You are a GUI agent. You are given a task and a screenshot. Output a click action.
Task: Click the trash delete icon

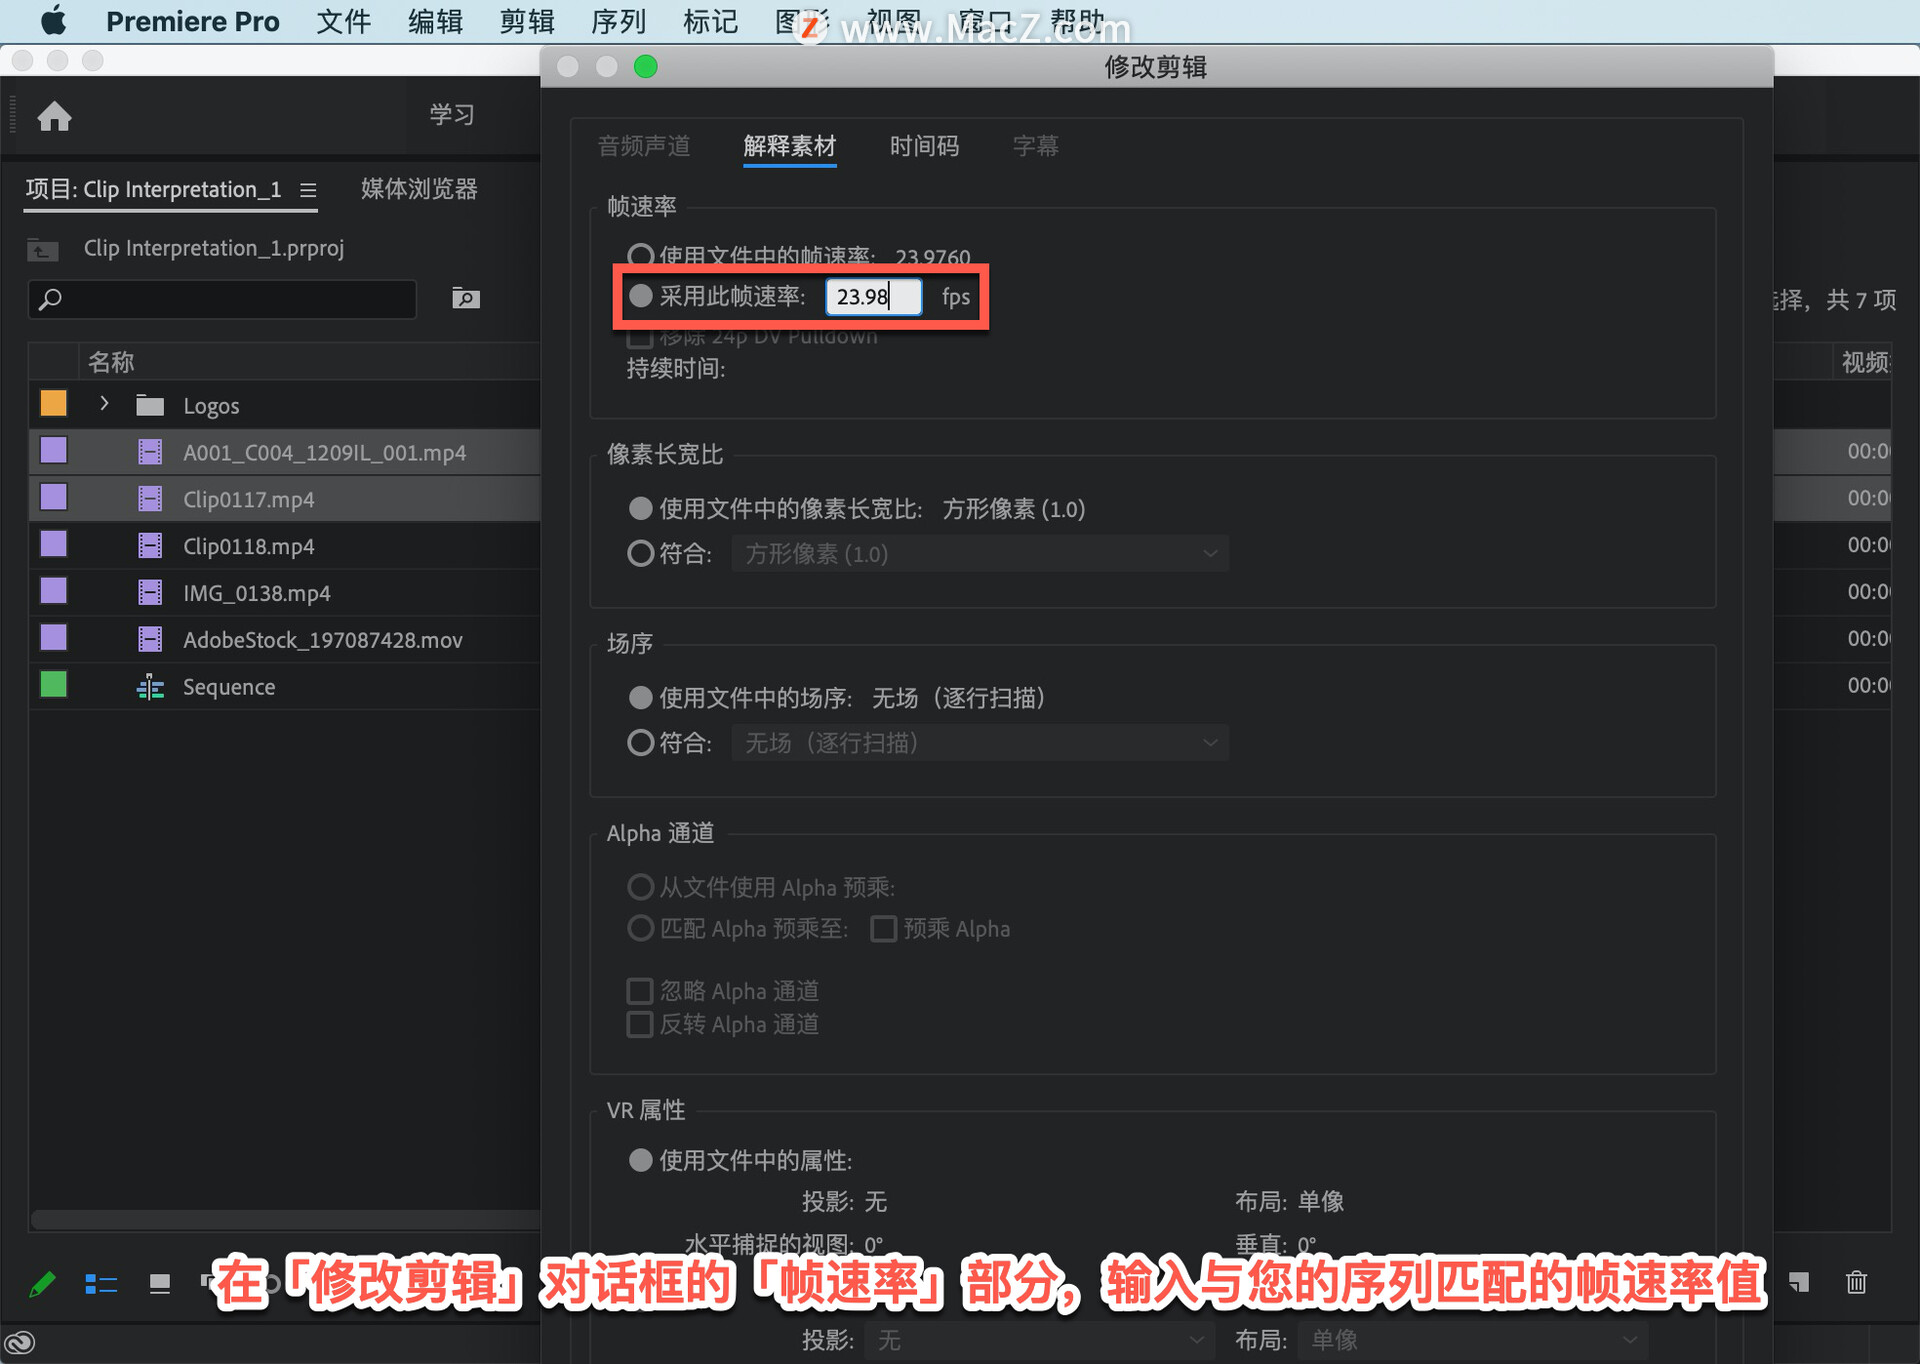(1856, 1282)
